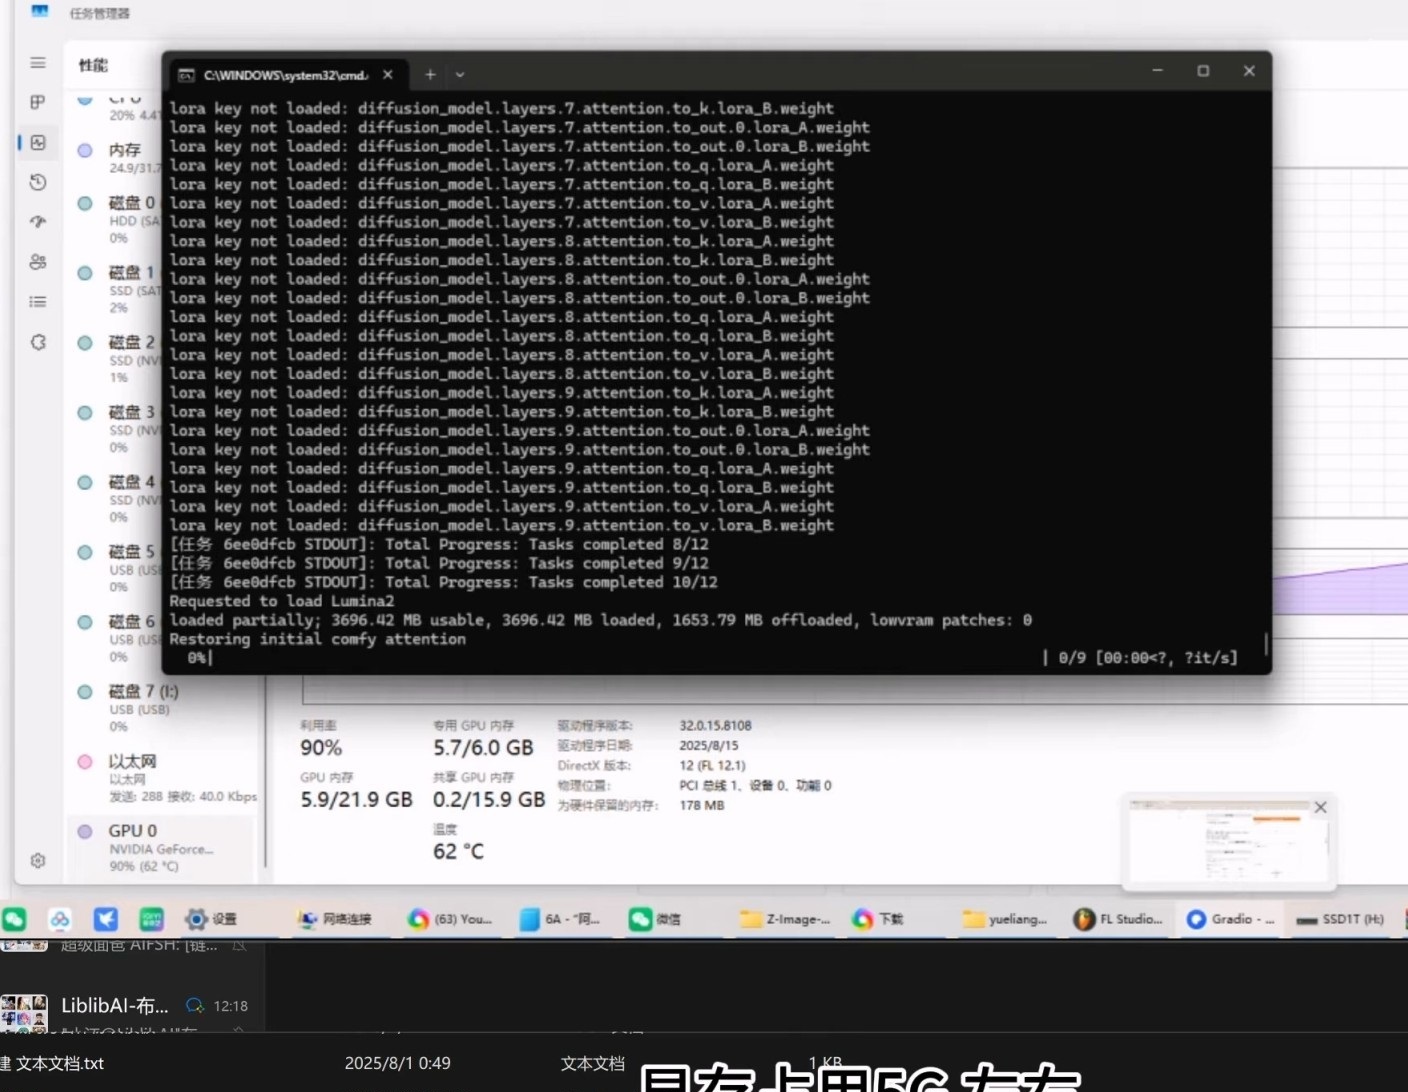Switch to FL Studio from taskbar

click(1118, 919)
